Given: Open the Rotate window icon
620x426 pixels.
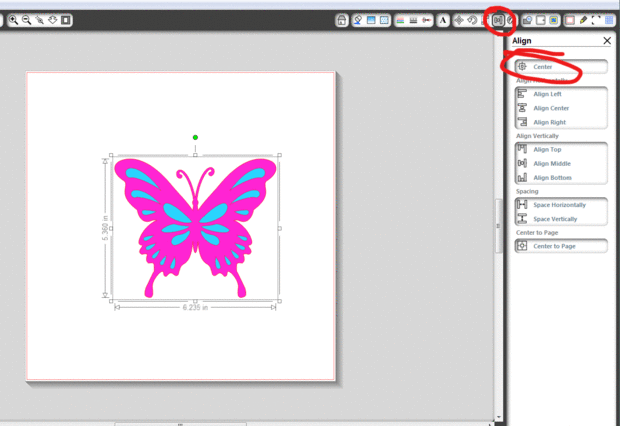Looking at the screenshot, I should click(472, 20).
